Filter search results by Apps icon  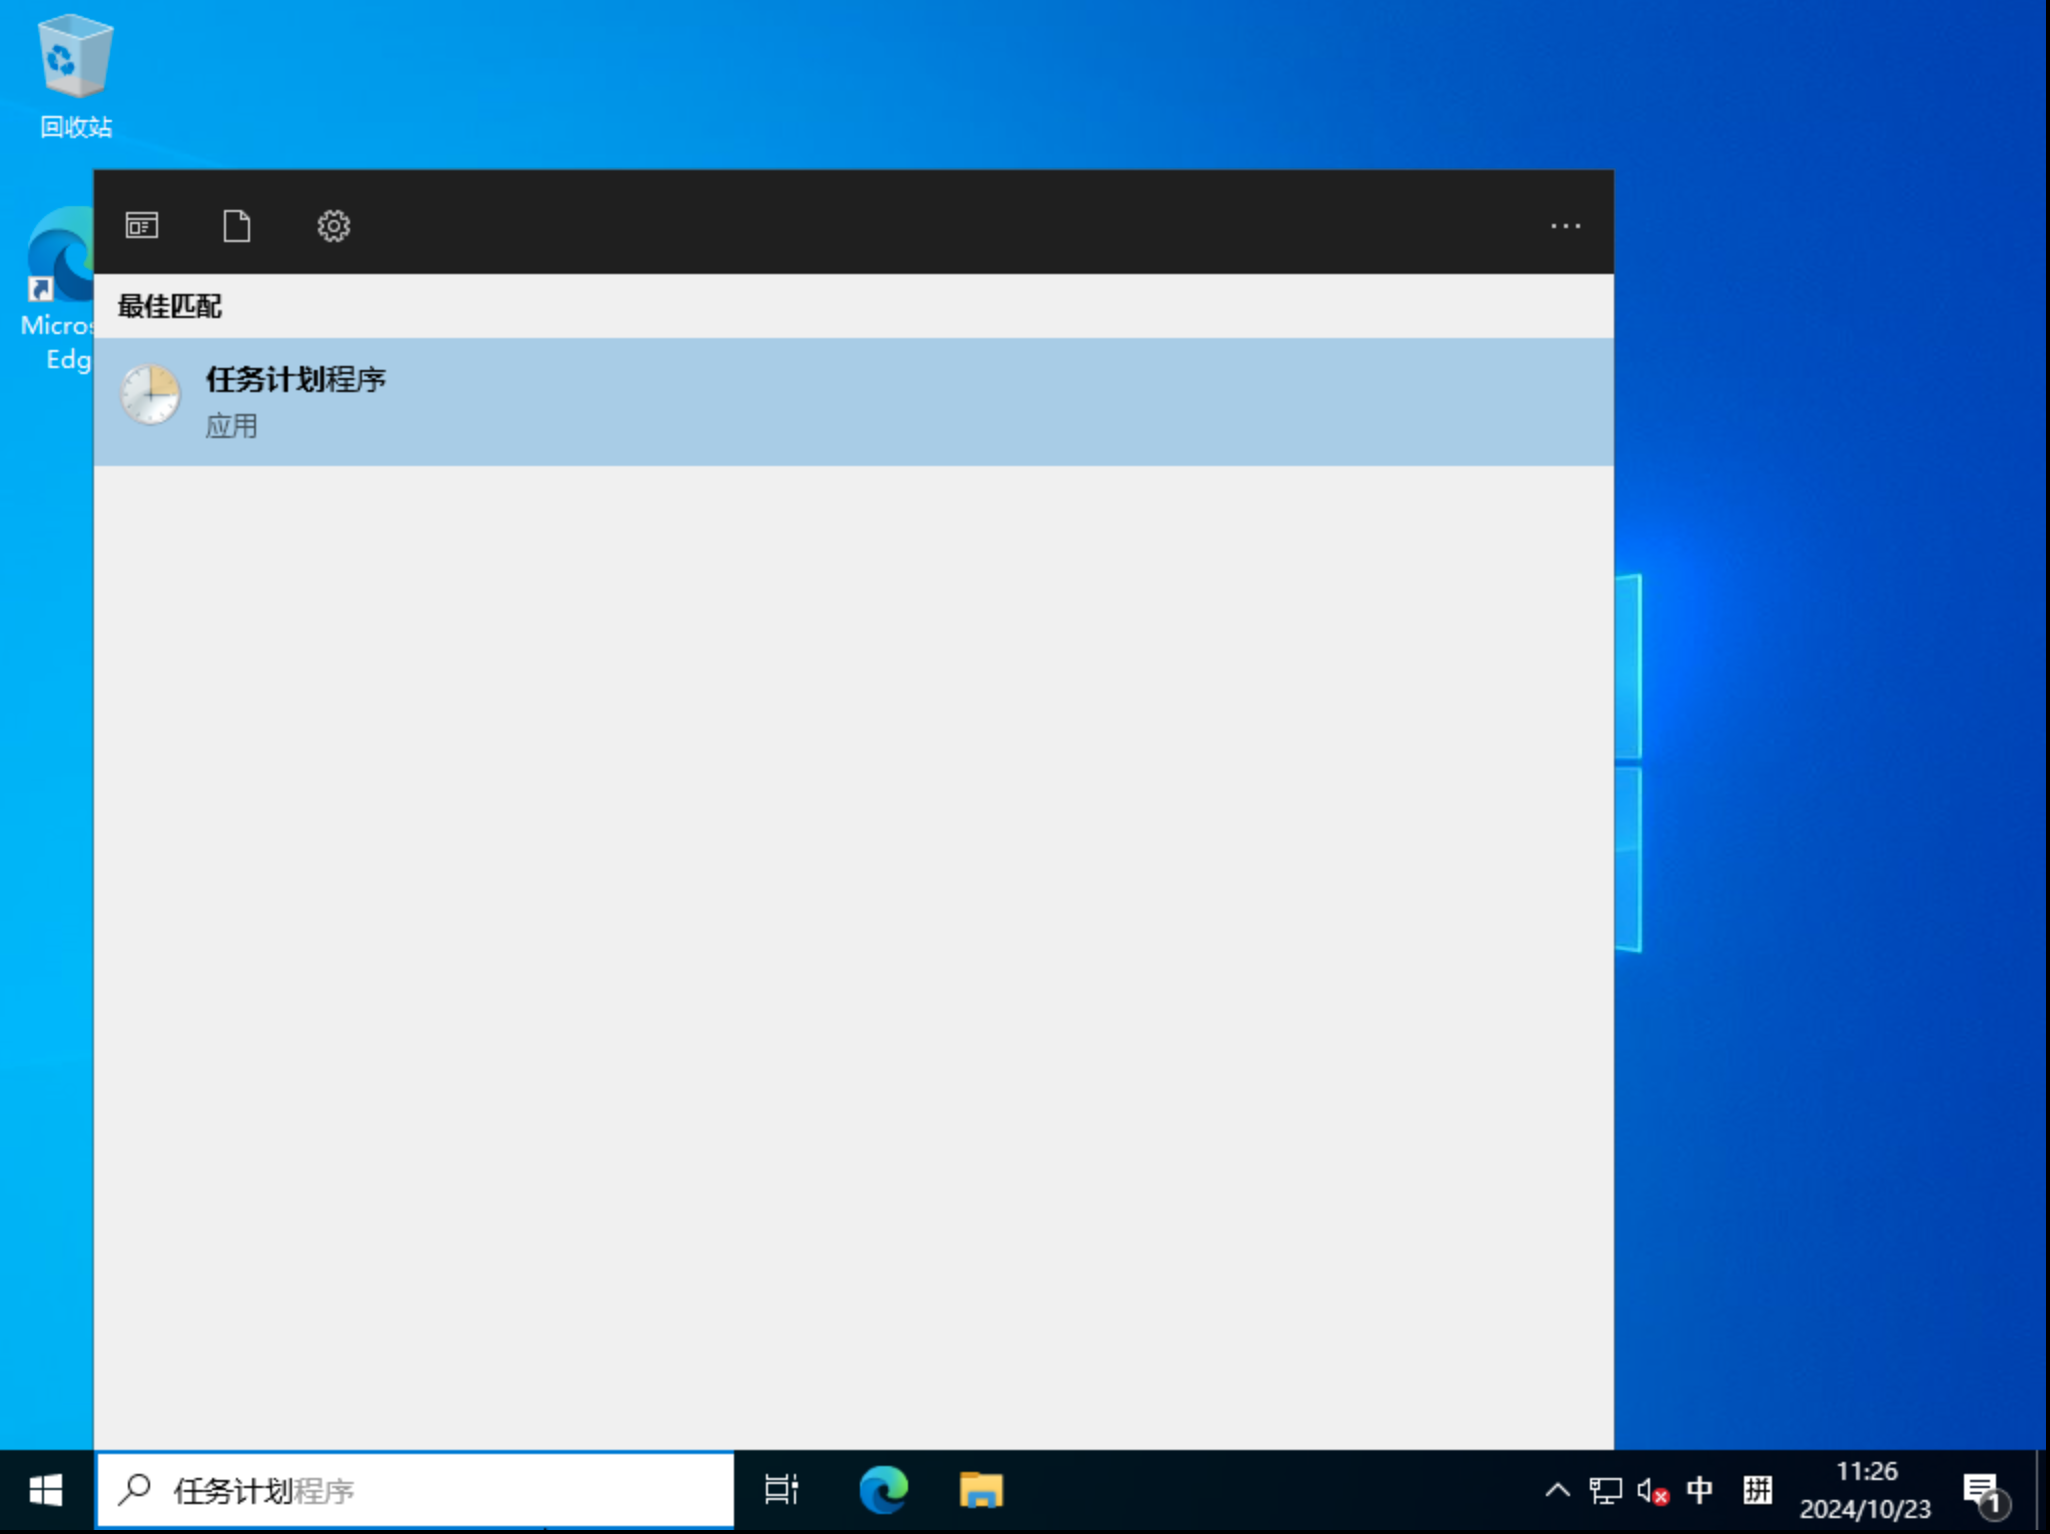pos(142,226)
